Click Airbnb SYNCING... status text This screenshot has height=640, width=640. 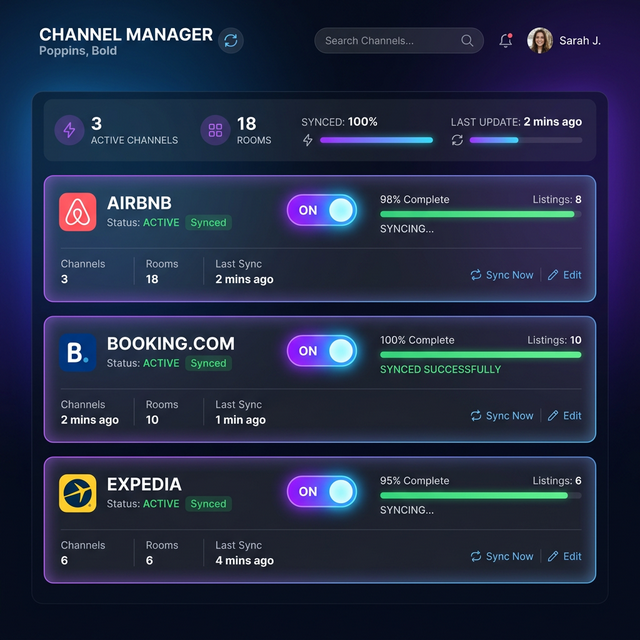pyautogui.click(x=407, y=229)
